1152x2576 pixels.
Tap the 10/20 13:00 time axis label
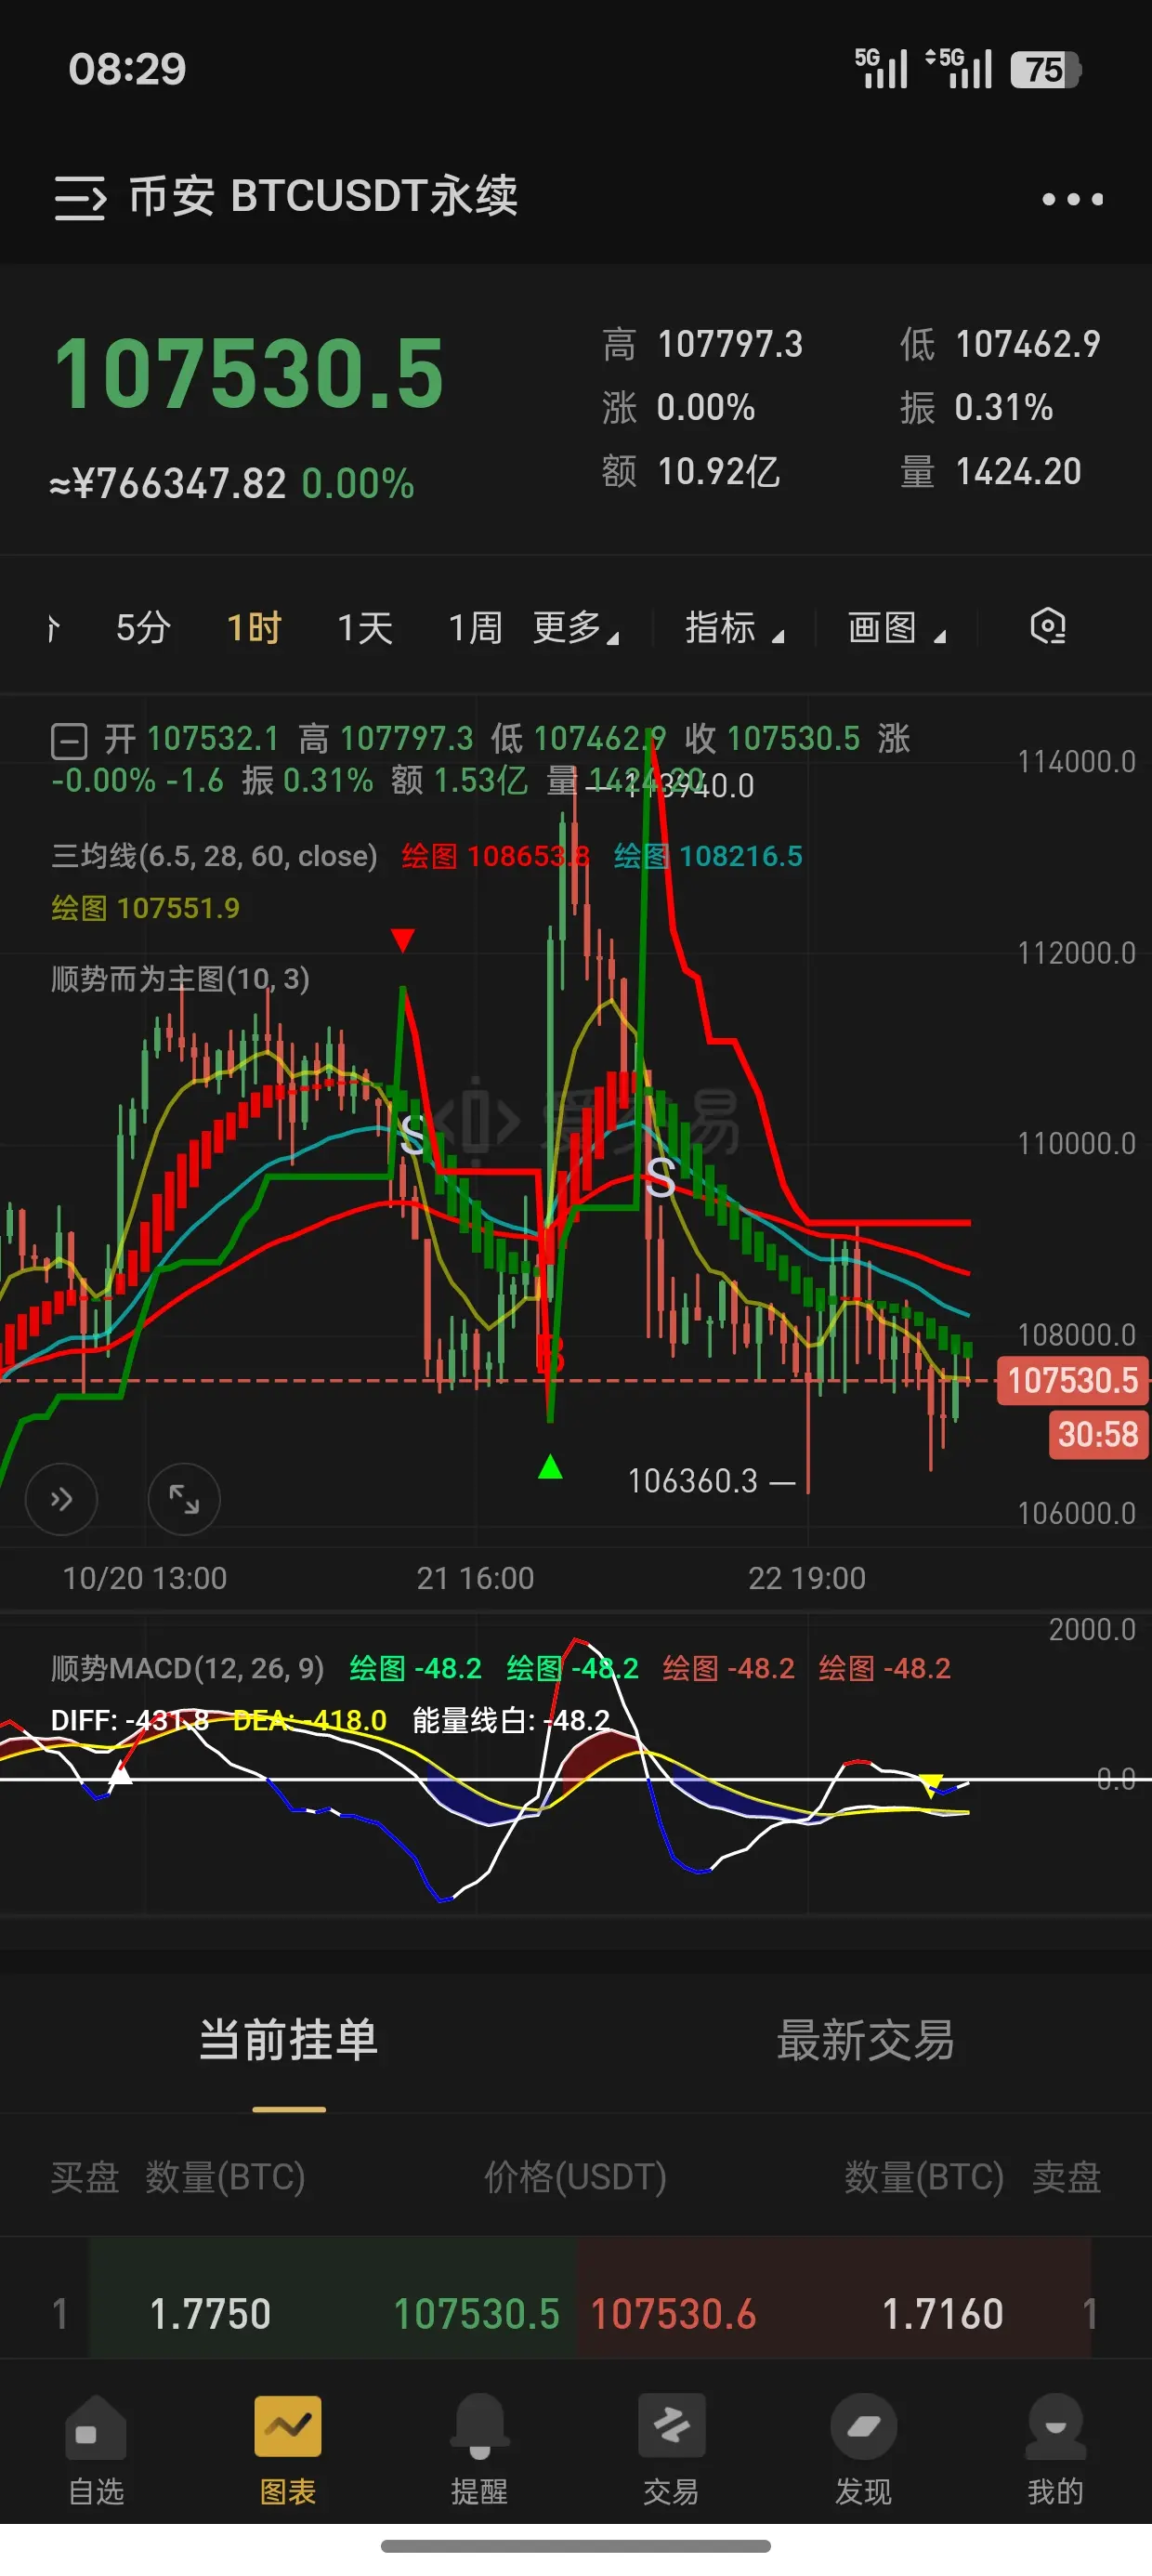coord(145,1578)
